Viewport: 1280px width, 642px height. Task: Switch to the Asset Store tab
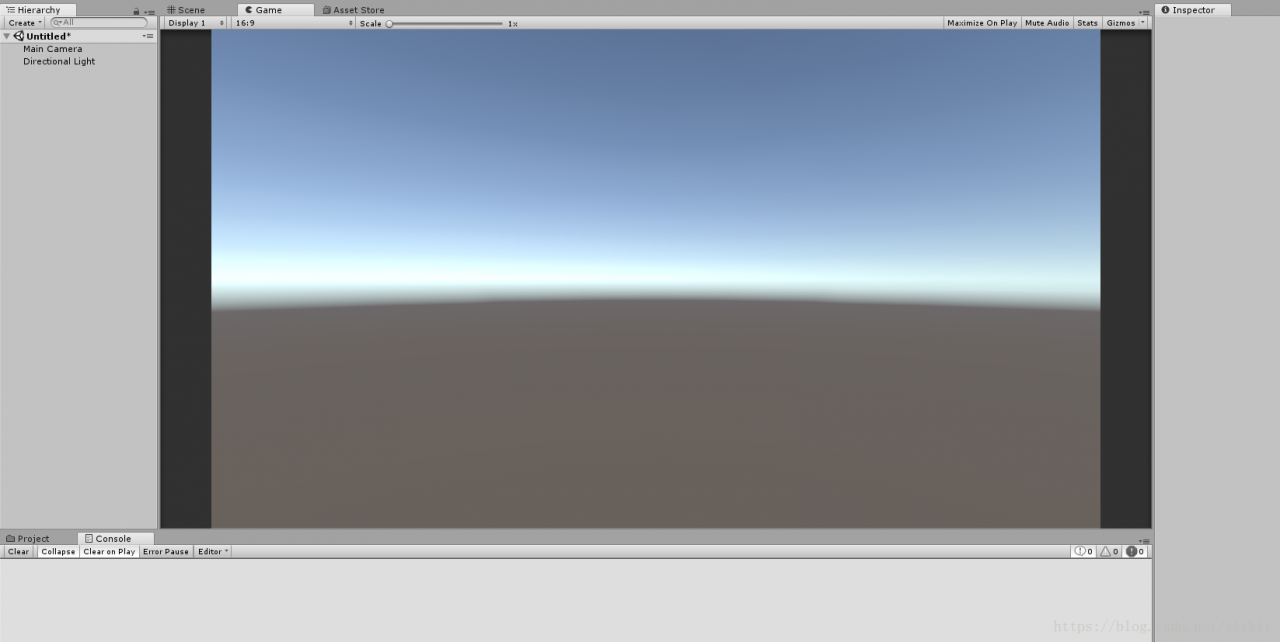tap(355, 10)
